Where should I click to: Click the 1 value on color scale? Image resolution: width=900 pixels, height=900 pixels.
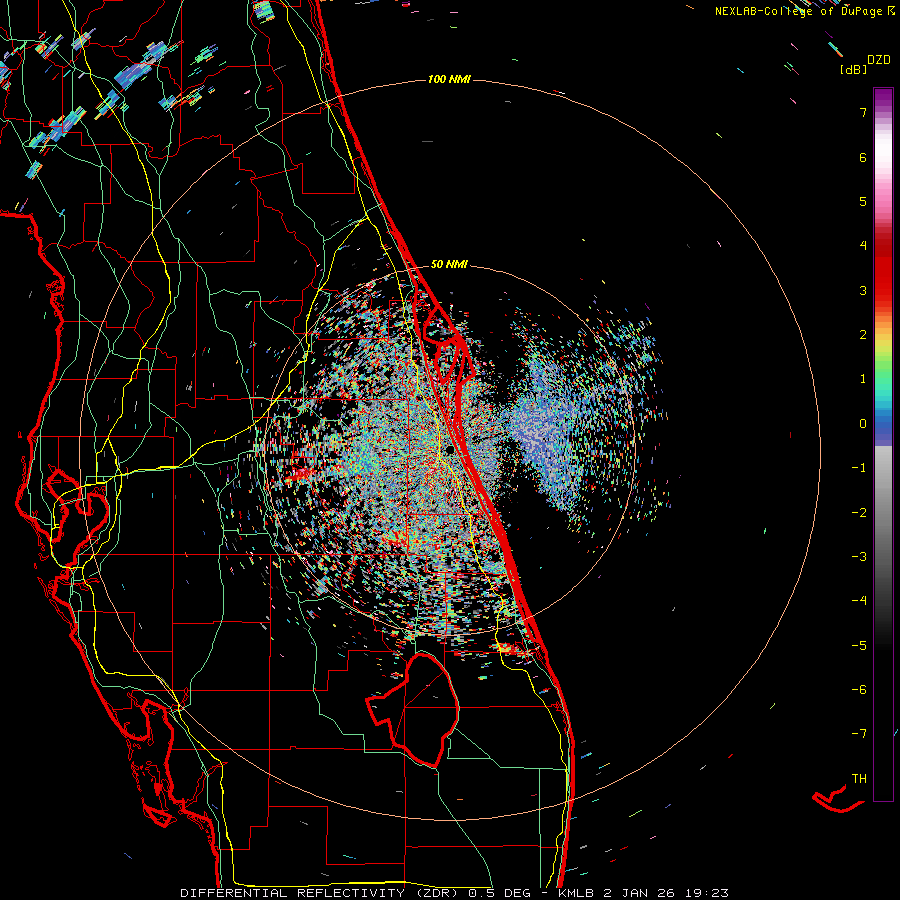(863, 379)
